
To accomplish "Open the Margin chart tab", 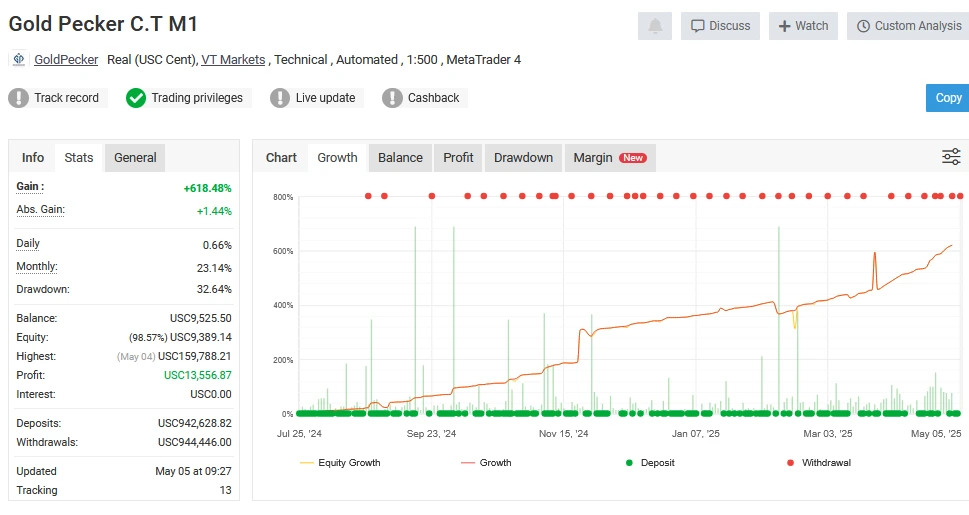I will [609, 157].
